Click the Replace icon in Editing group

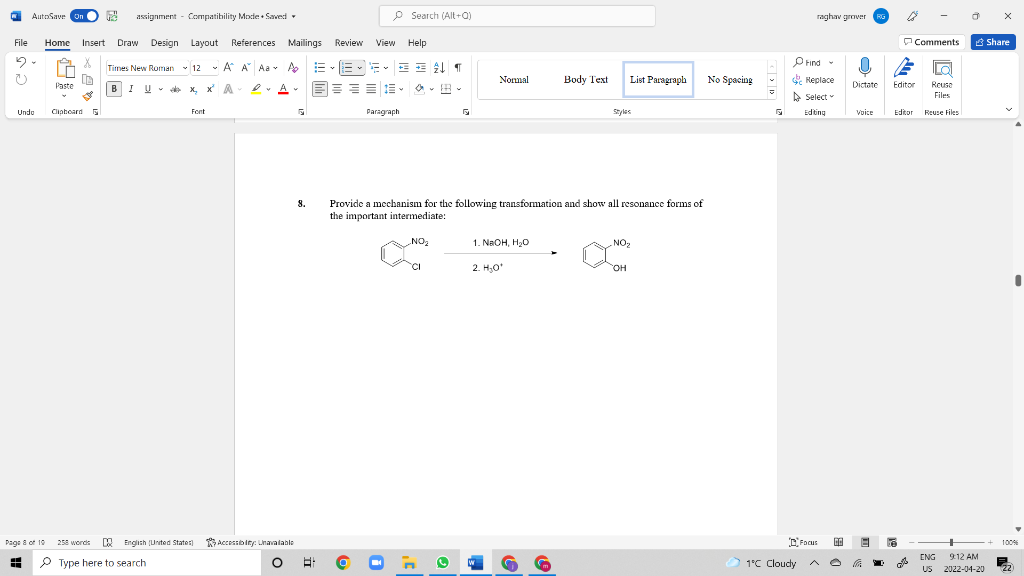coord(799,77)
